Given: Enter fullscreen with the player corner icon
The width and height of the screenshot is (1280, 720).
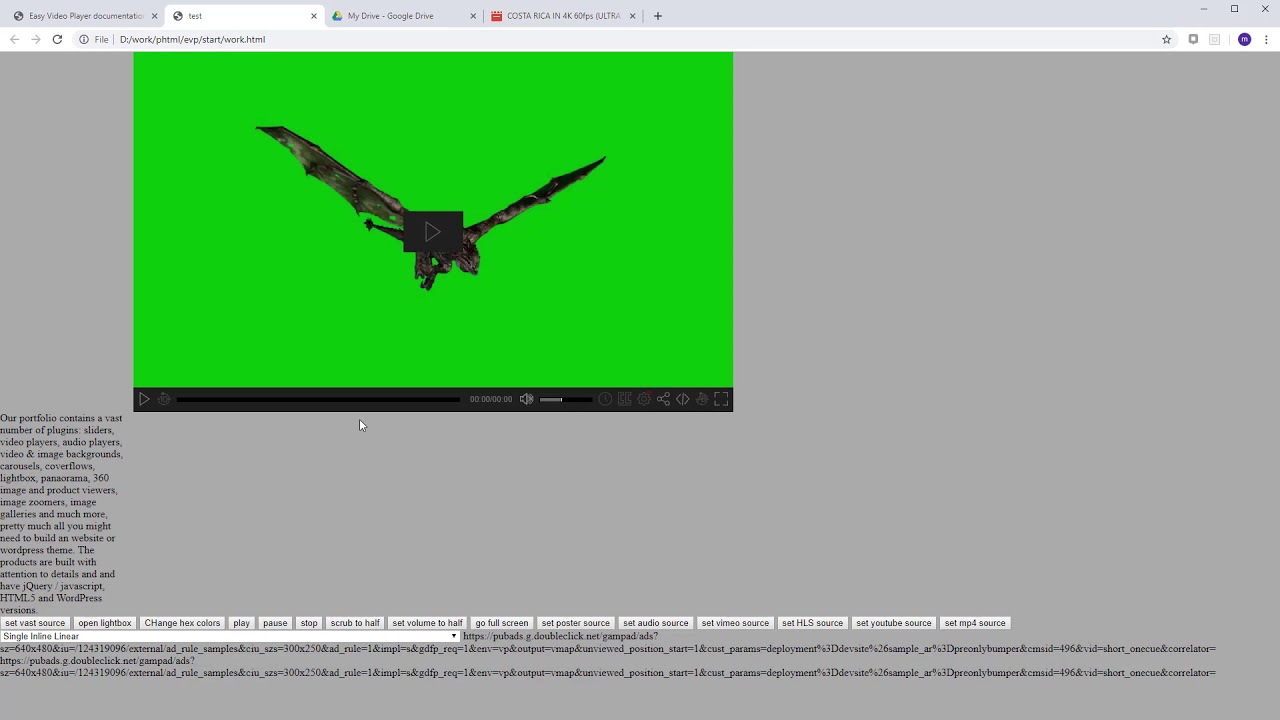Looking at the screenshot, I should (x=721, y=399).
